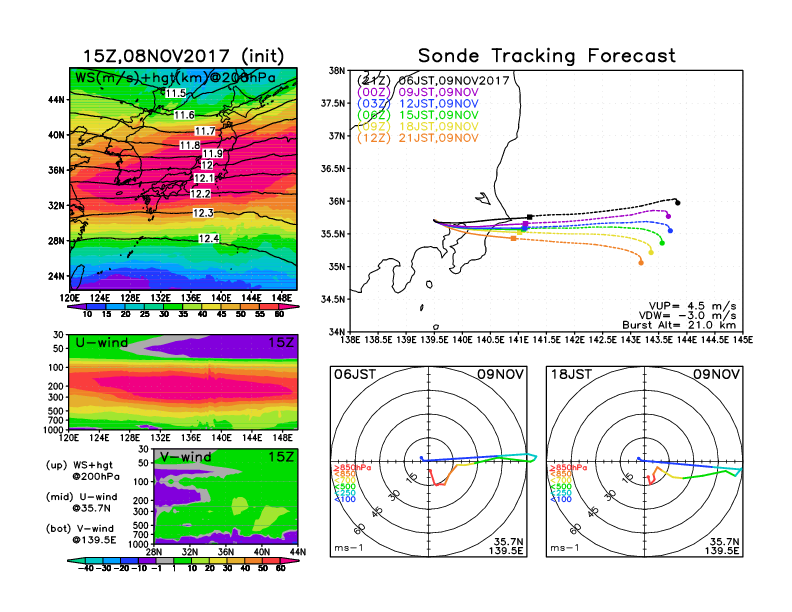This screenshot has width=792, height=612.
Task: Click <100 legend in the 18JST hodograph
Action: point(561,499)
